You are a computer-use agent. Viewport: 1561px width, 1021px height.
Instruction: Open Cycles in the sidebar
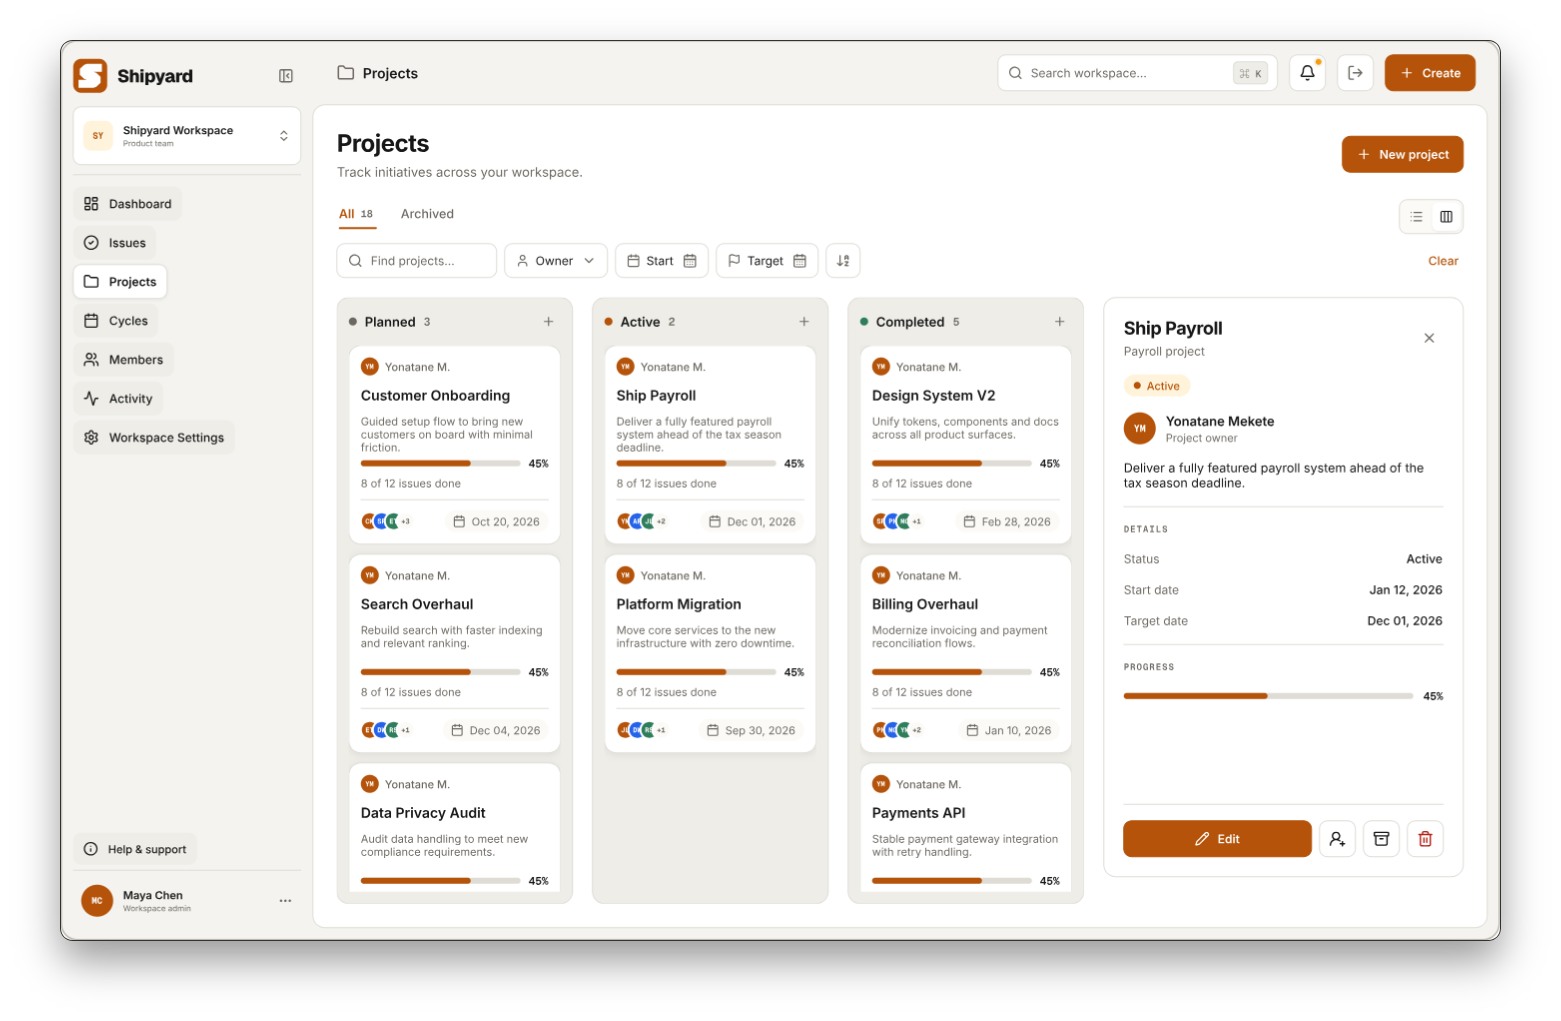click(x=116, y=321)
